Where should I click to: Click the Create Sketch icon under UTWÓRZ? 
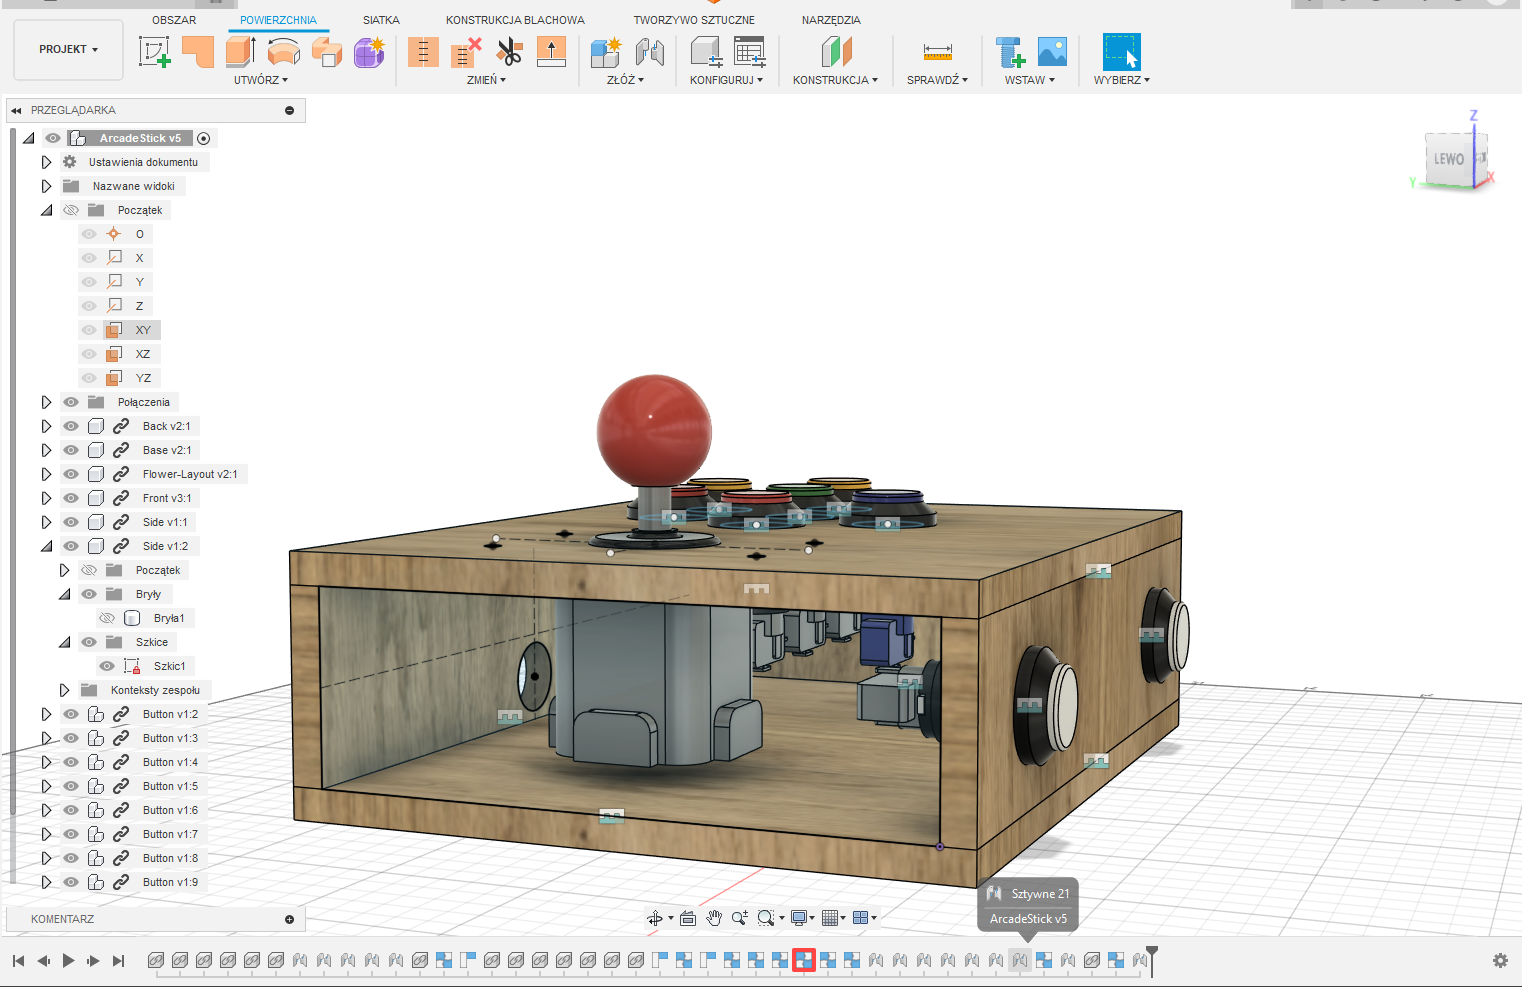[155, 50]
